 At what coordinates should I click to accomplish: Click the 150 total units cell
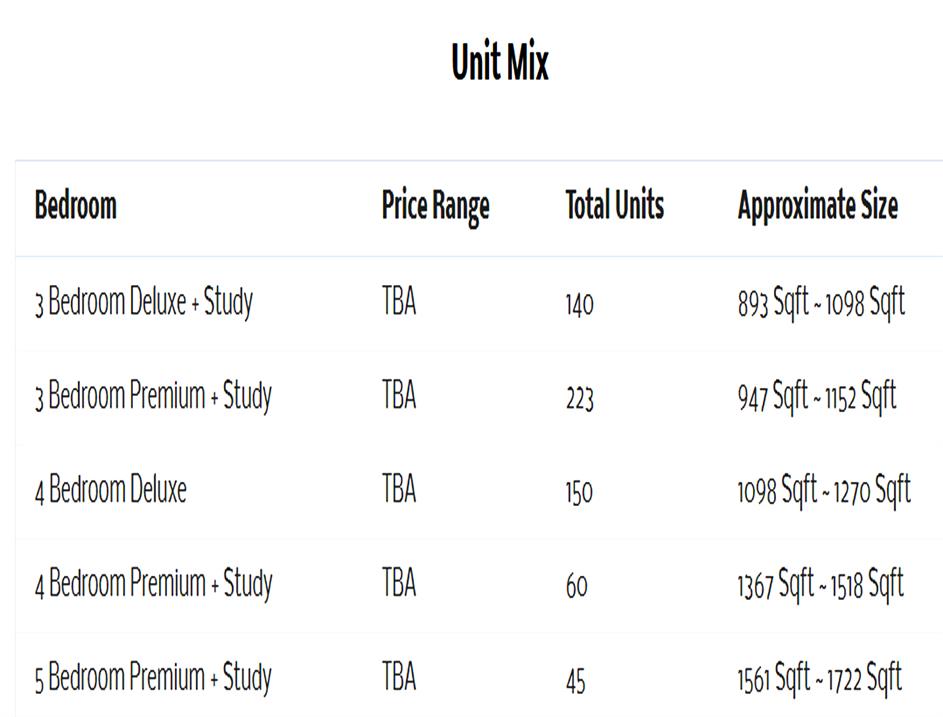point(579,492)
